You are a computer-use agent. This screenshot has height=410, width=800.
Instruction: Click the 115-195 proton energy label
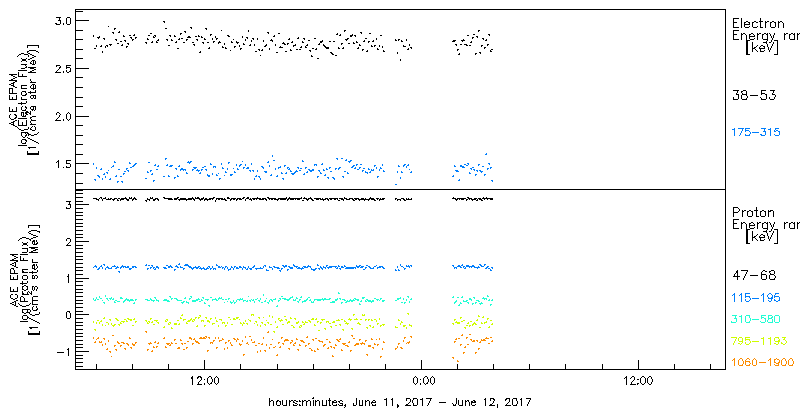(756, 298)
